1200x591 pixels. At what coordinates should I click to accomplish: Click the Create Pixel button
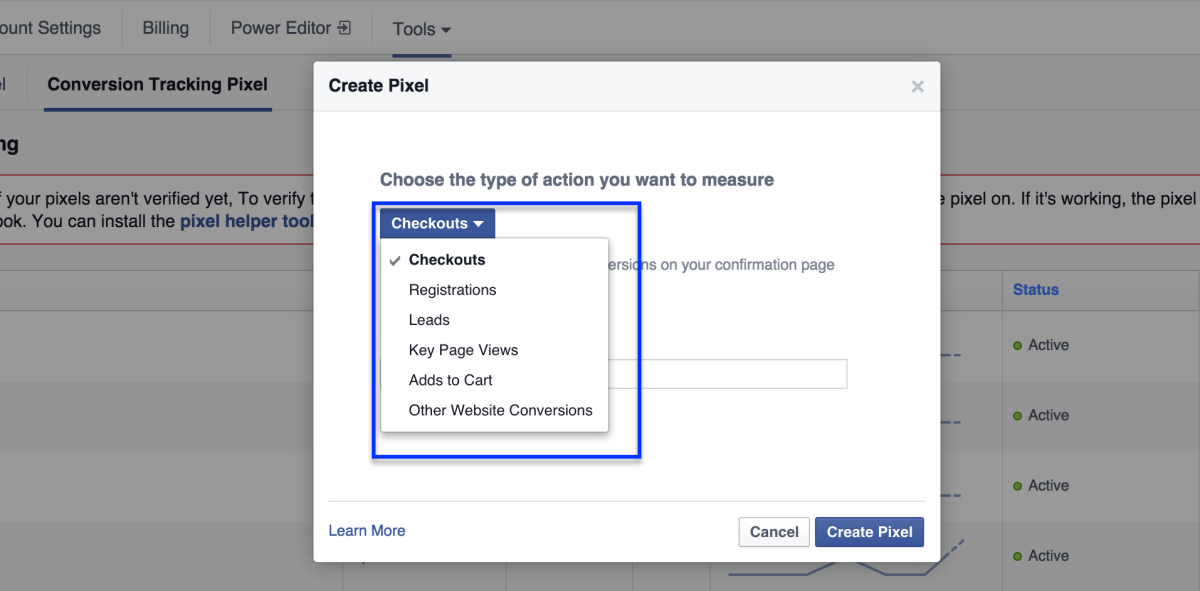(x=869, y=531)
